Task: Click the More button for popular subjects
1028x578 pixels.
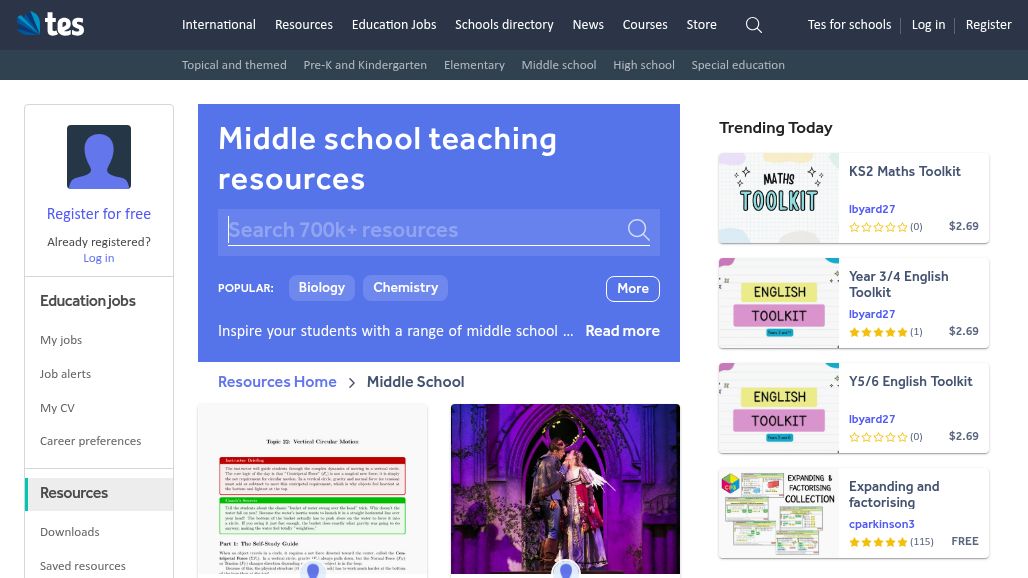Action: (633, 289)
